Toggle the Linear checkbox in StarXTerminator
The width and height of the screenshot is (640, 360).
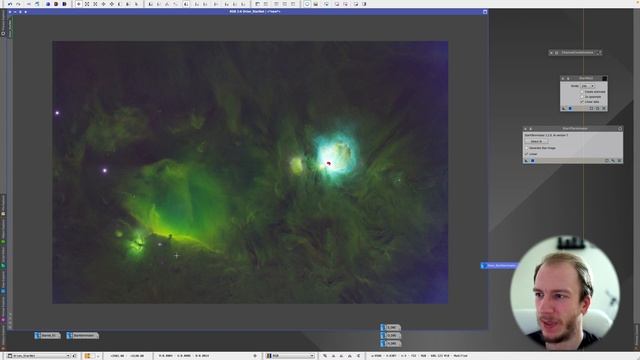pos(527,154)
